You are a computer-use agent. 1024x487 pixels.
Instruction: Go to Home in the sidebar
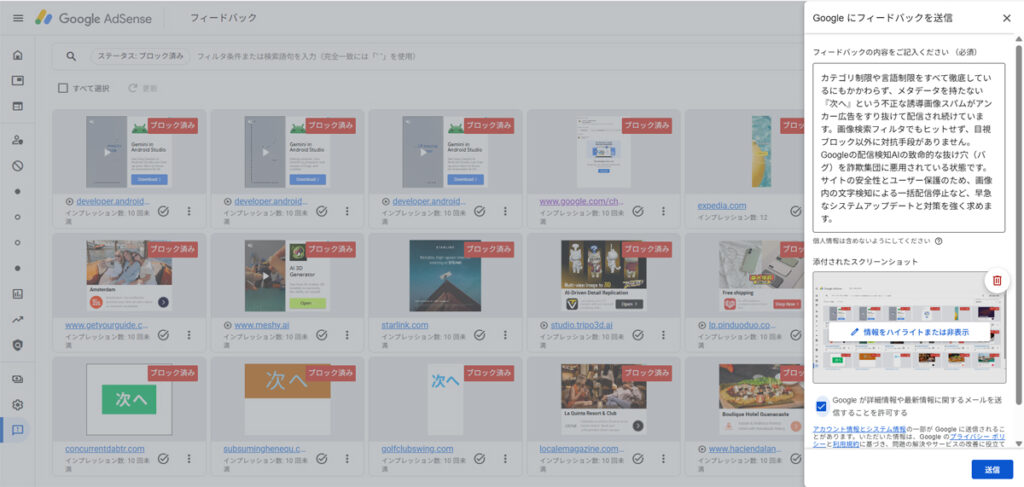point(18,55)
